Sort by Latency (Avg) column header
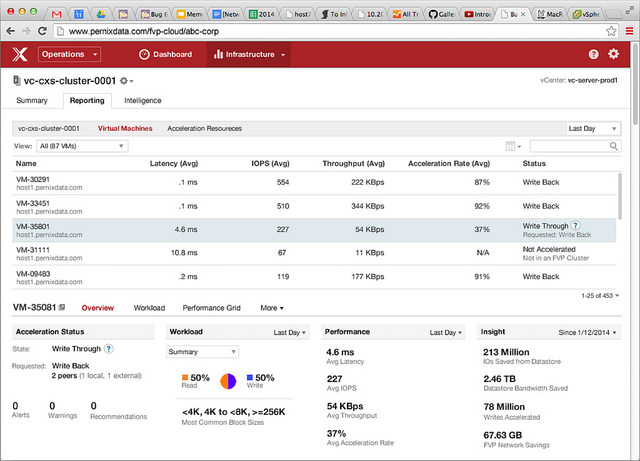The height and width of the screenshot is (461, 640). click(174, 163)
